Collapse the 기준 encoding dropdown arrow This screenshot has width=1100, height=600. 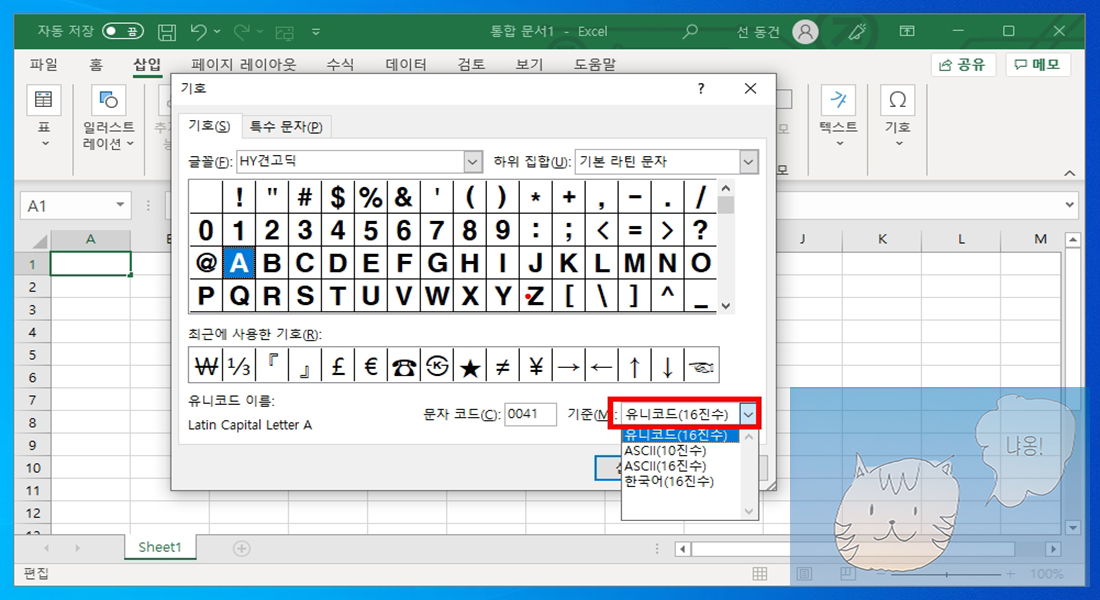(749, 414)
